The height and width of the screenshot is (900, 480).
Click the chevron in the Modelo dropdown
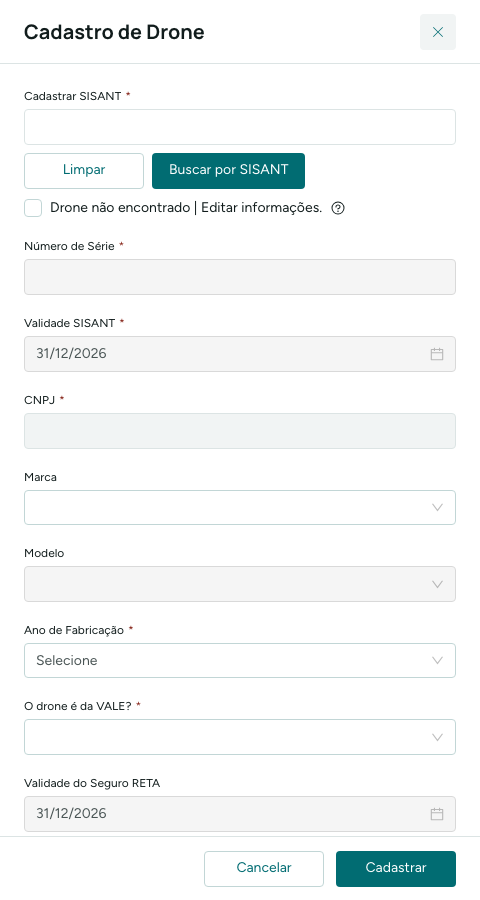click(x=438, y=584)
